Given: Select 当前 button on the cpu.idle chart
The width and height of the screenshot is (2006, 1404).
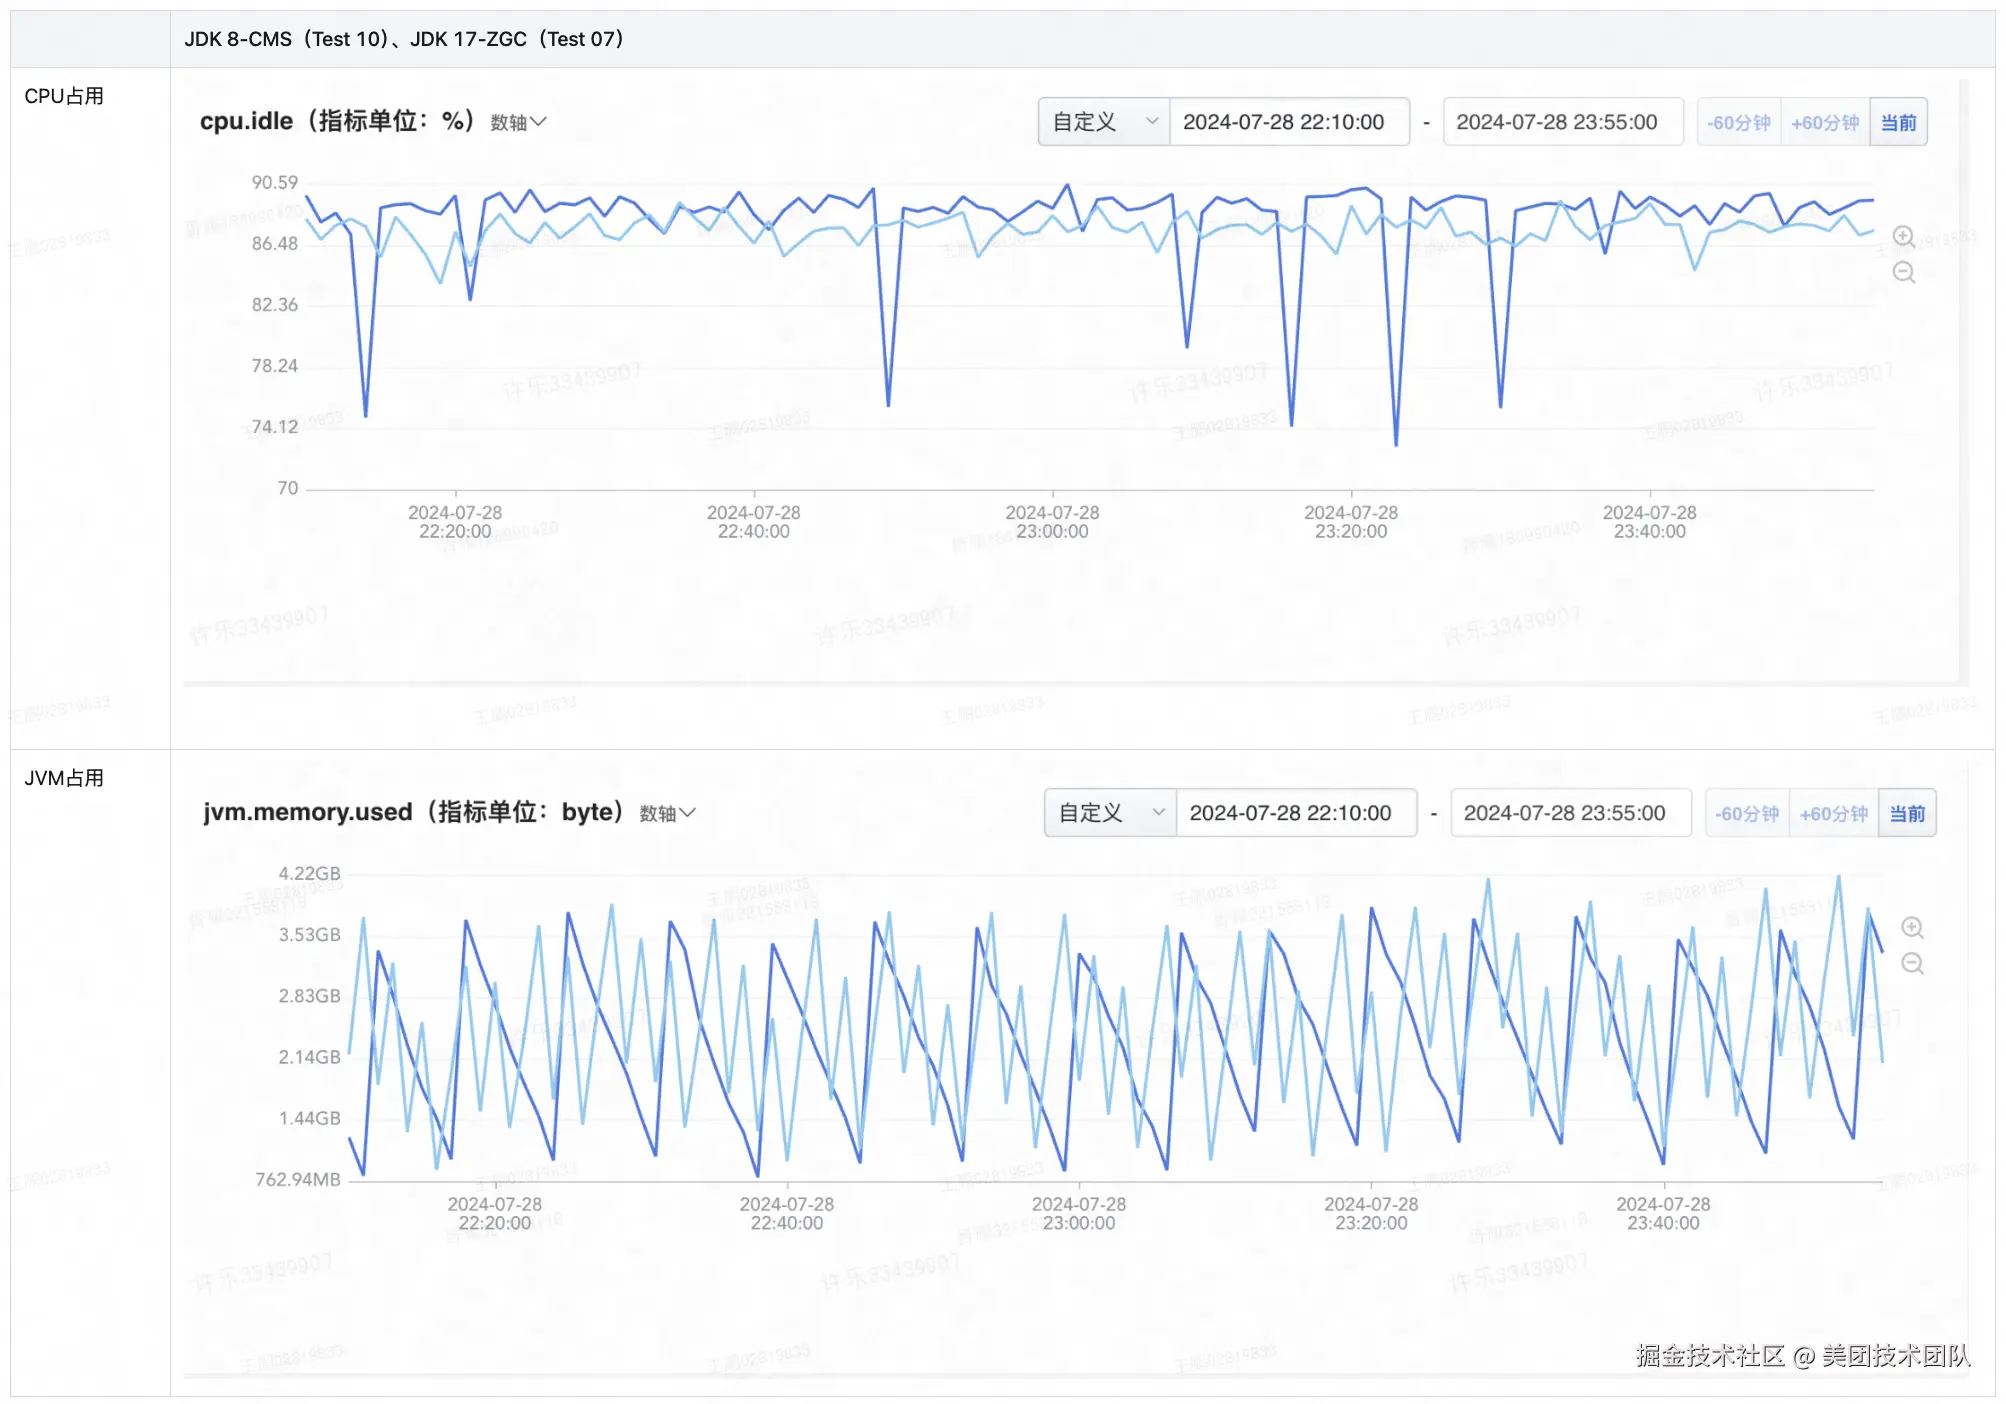Looking at the screenshot, I should click(x=1897, y=122).
